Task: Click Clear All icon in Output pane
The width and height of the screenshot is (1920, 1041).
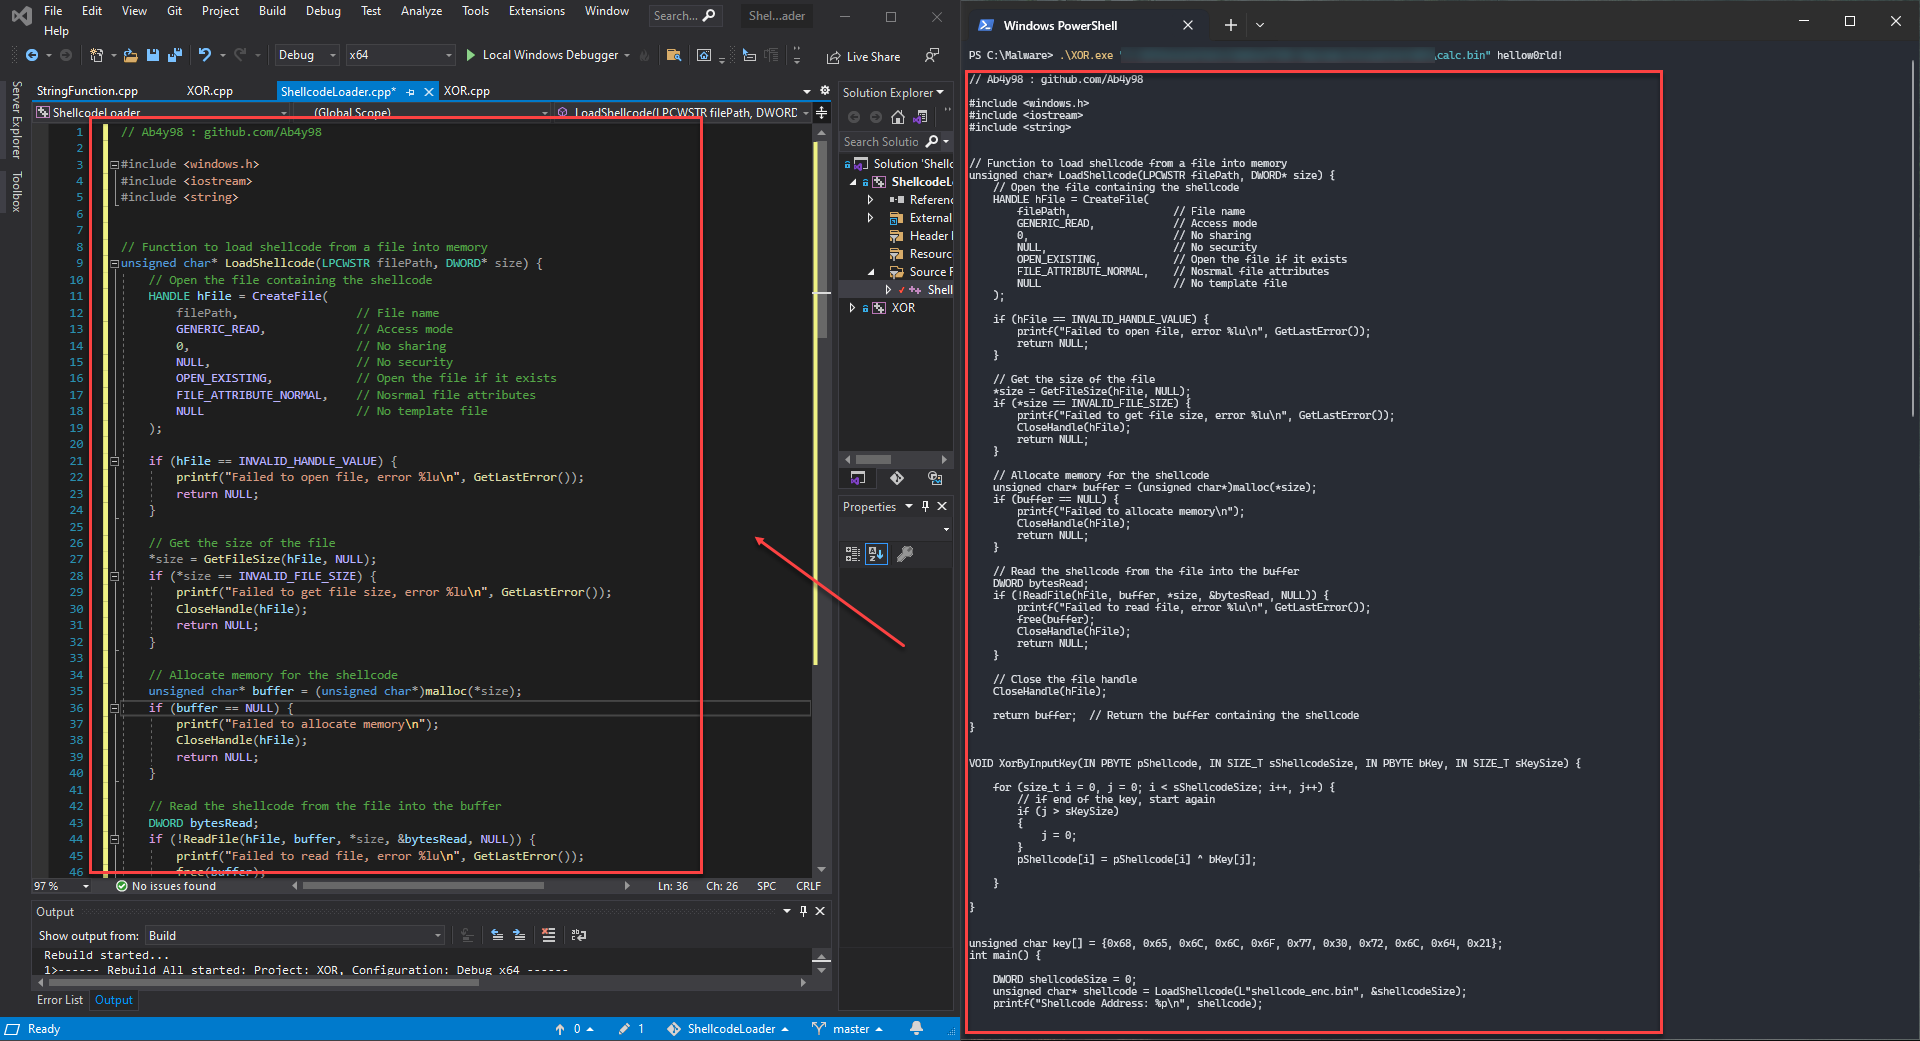Action: tap(548, 935)
